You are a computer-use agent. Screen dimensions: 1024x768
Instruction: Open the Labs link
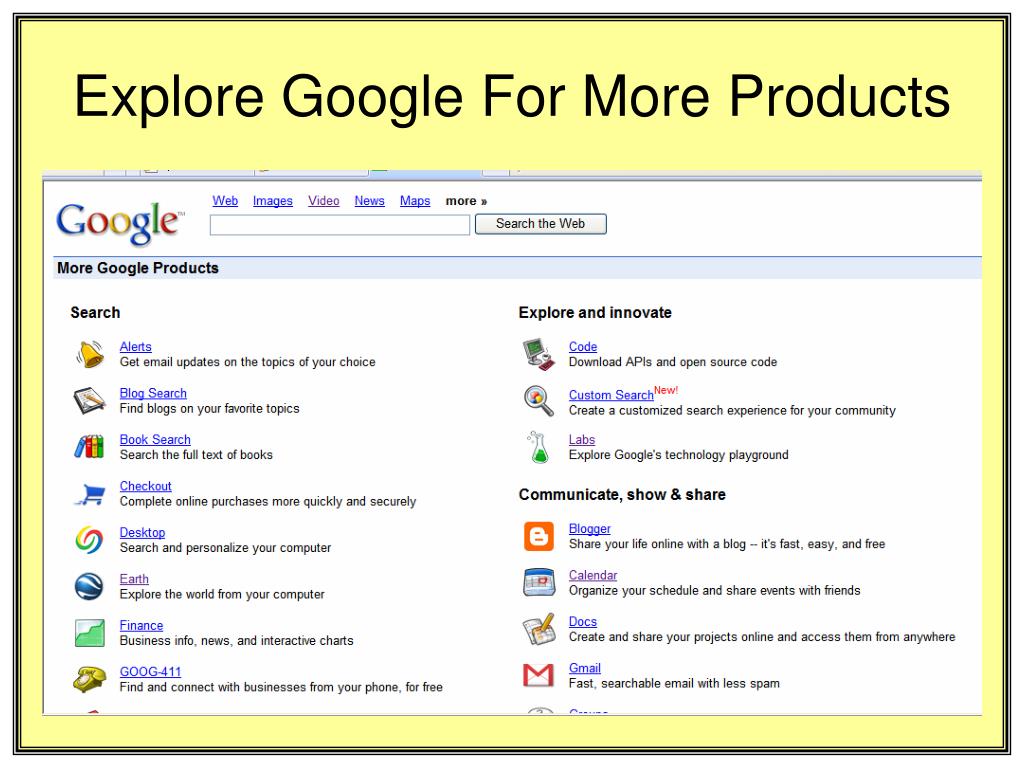(x=582, y=440)
